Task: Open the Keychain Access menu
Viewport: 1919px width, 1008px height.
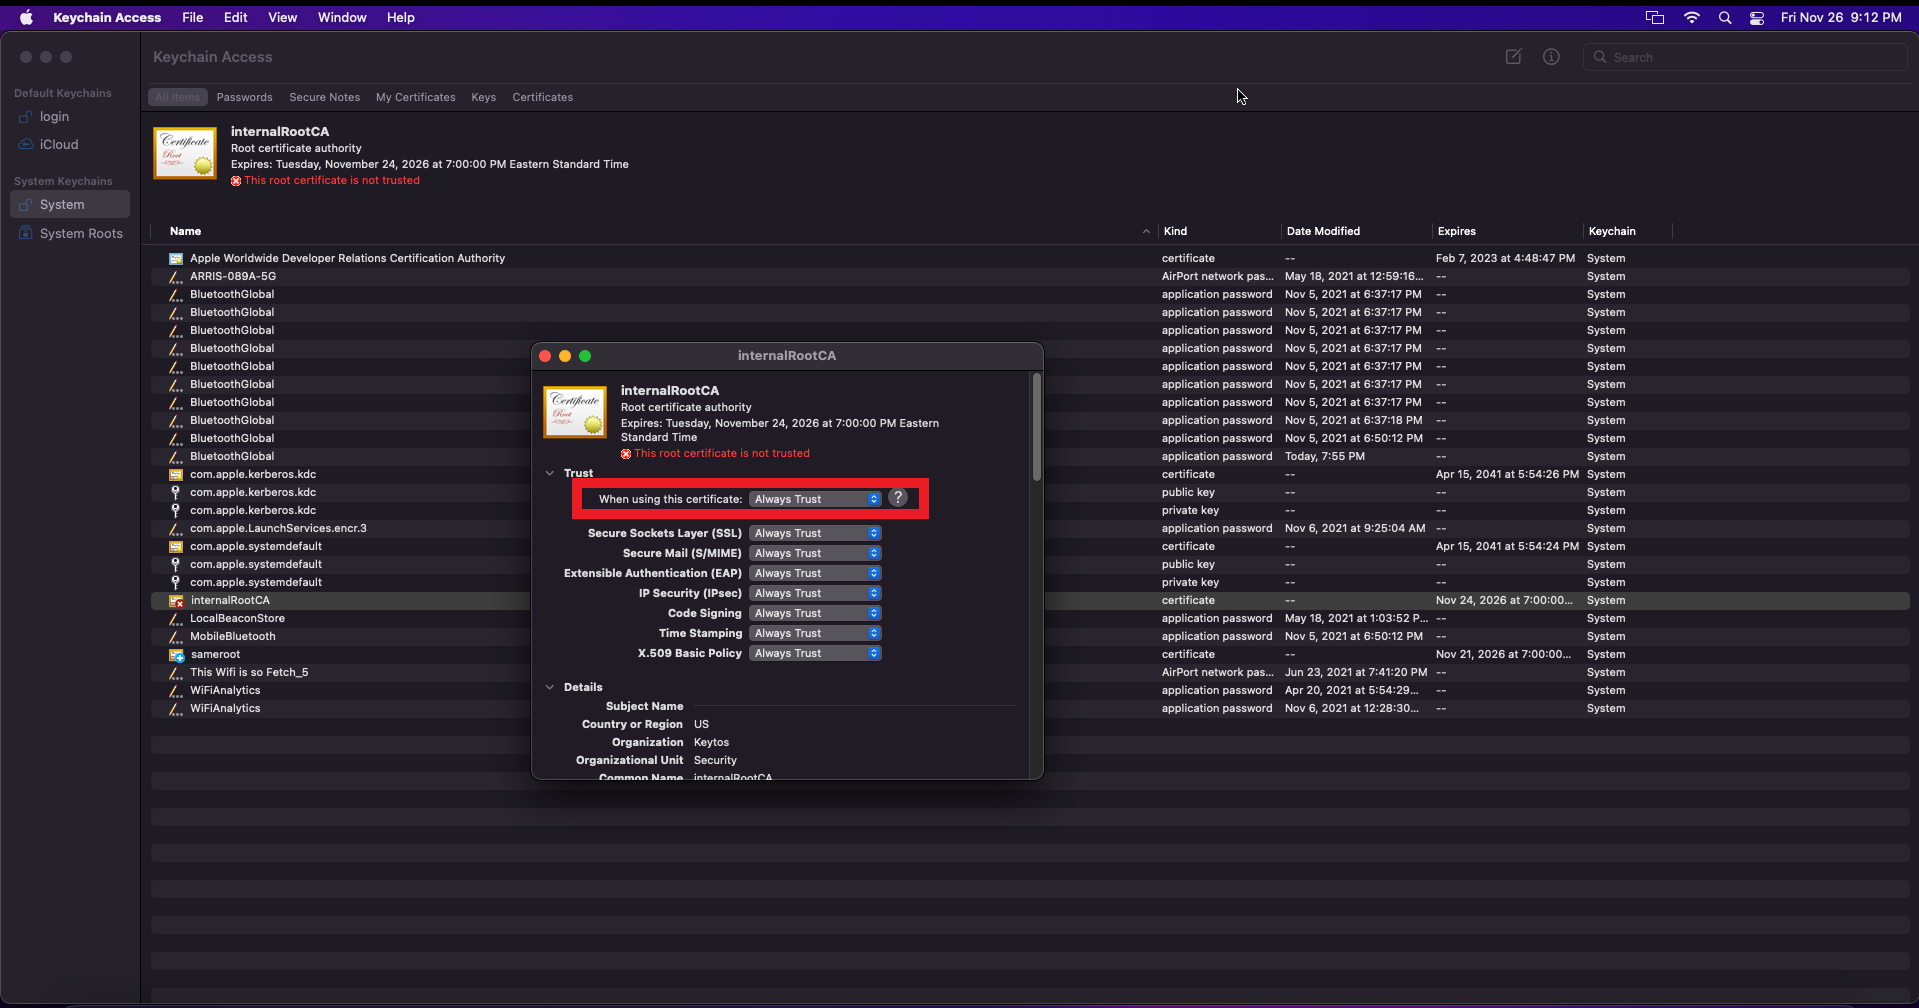Action: pyautogui.click(x=107, y=17)
